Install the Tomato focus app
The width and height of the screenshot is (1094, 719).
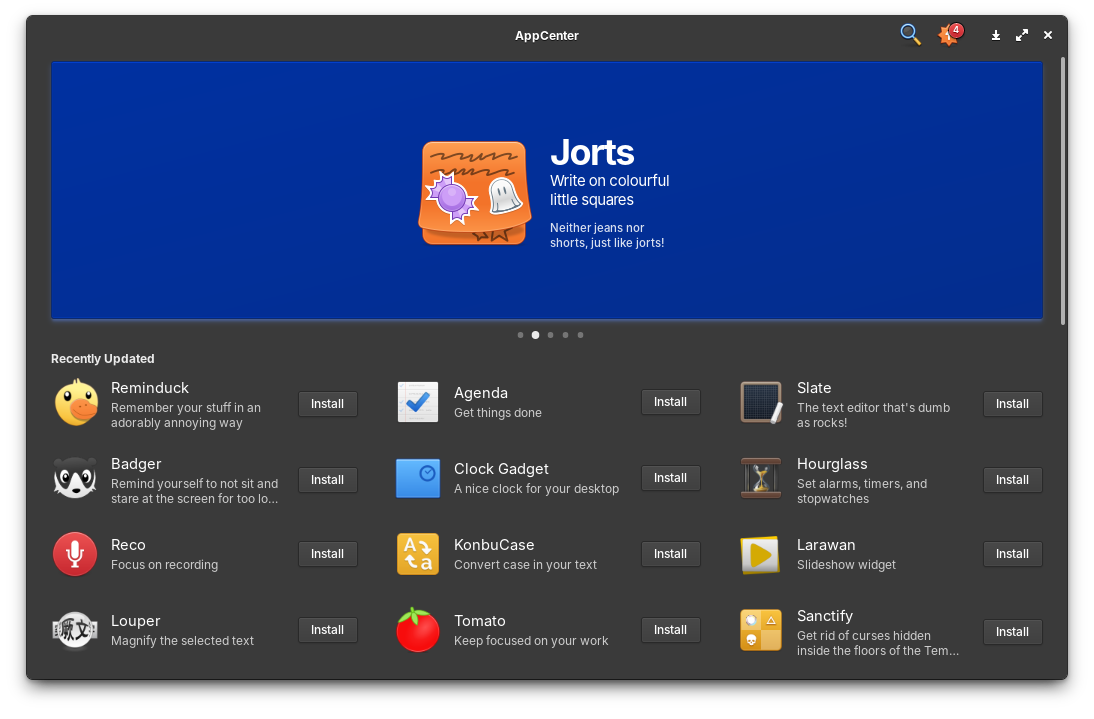pos(670,629)
